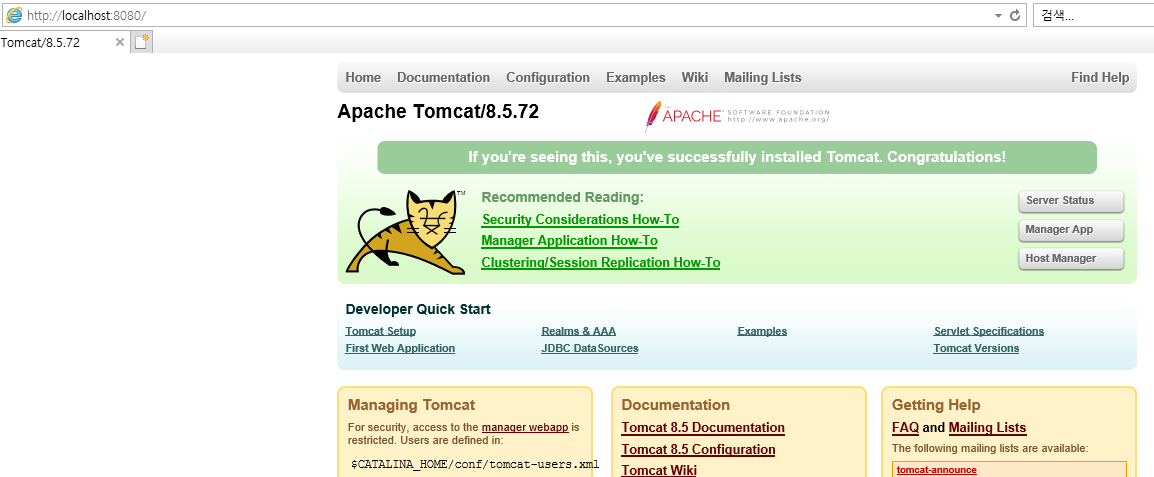Click the Internet Explorer page icon in address bar
This screenshot has height=477, width=1154.
tap(13, 15)
